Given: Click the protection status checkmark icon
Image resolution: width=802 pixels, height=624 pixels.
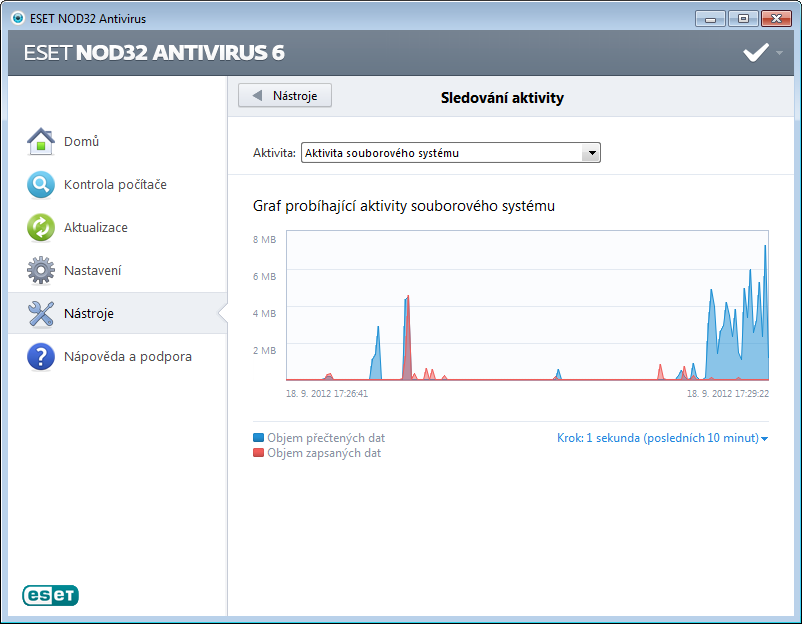Looking at the screenshot, I should point(755,52).
